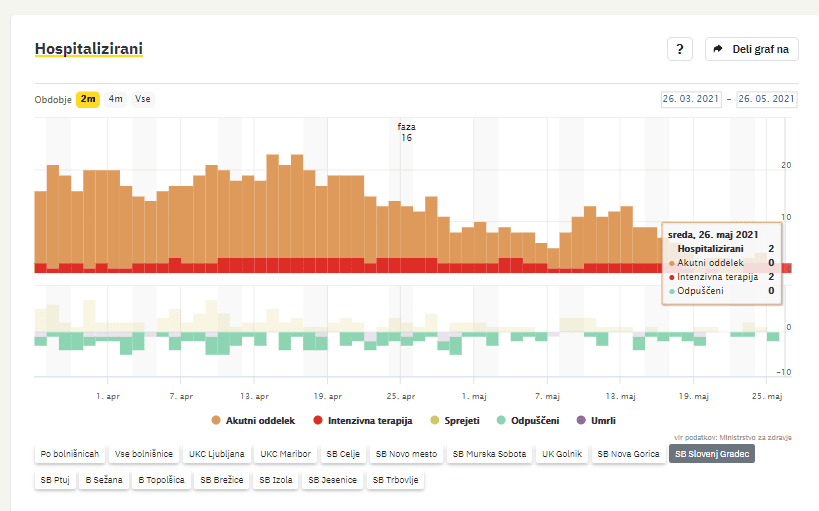Viewport: 819px width, 511px height.
Task: Click the Hospitalizirani heading link
Action: coord(88,48)
